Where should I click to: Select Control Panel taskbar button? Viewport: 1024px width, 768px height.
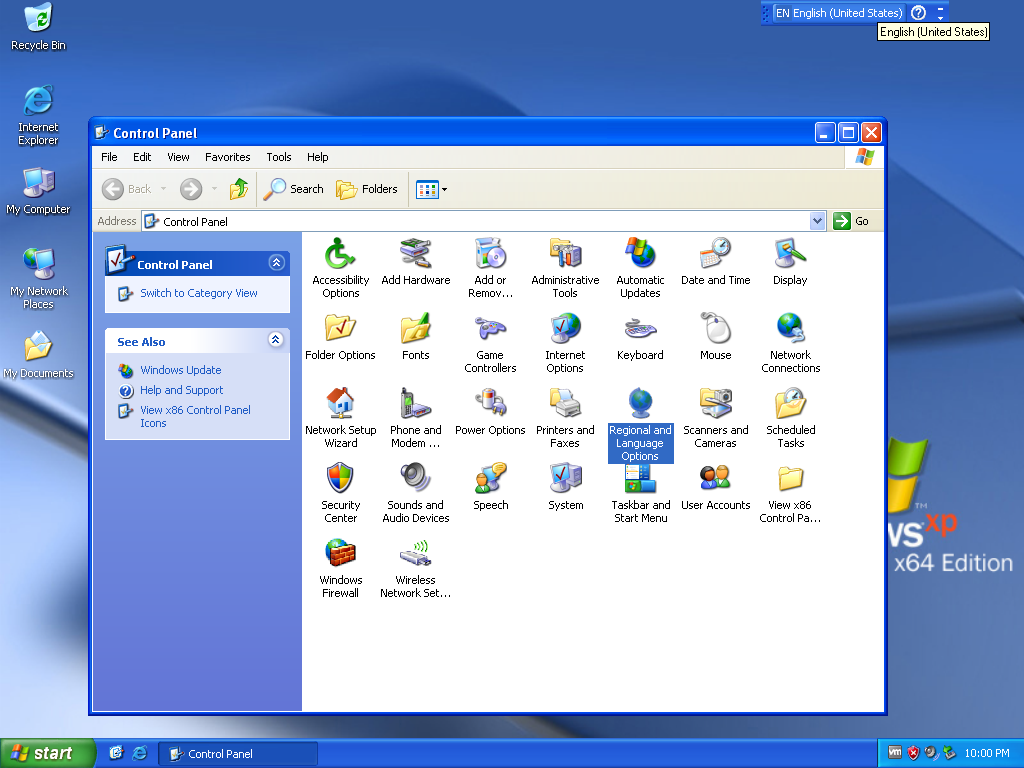click(238, 754)
